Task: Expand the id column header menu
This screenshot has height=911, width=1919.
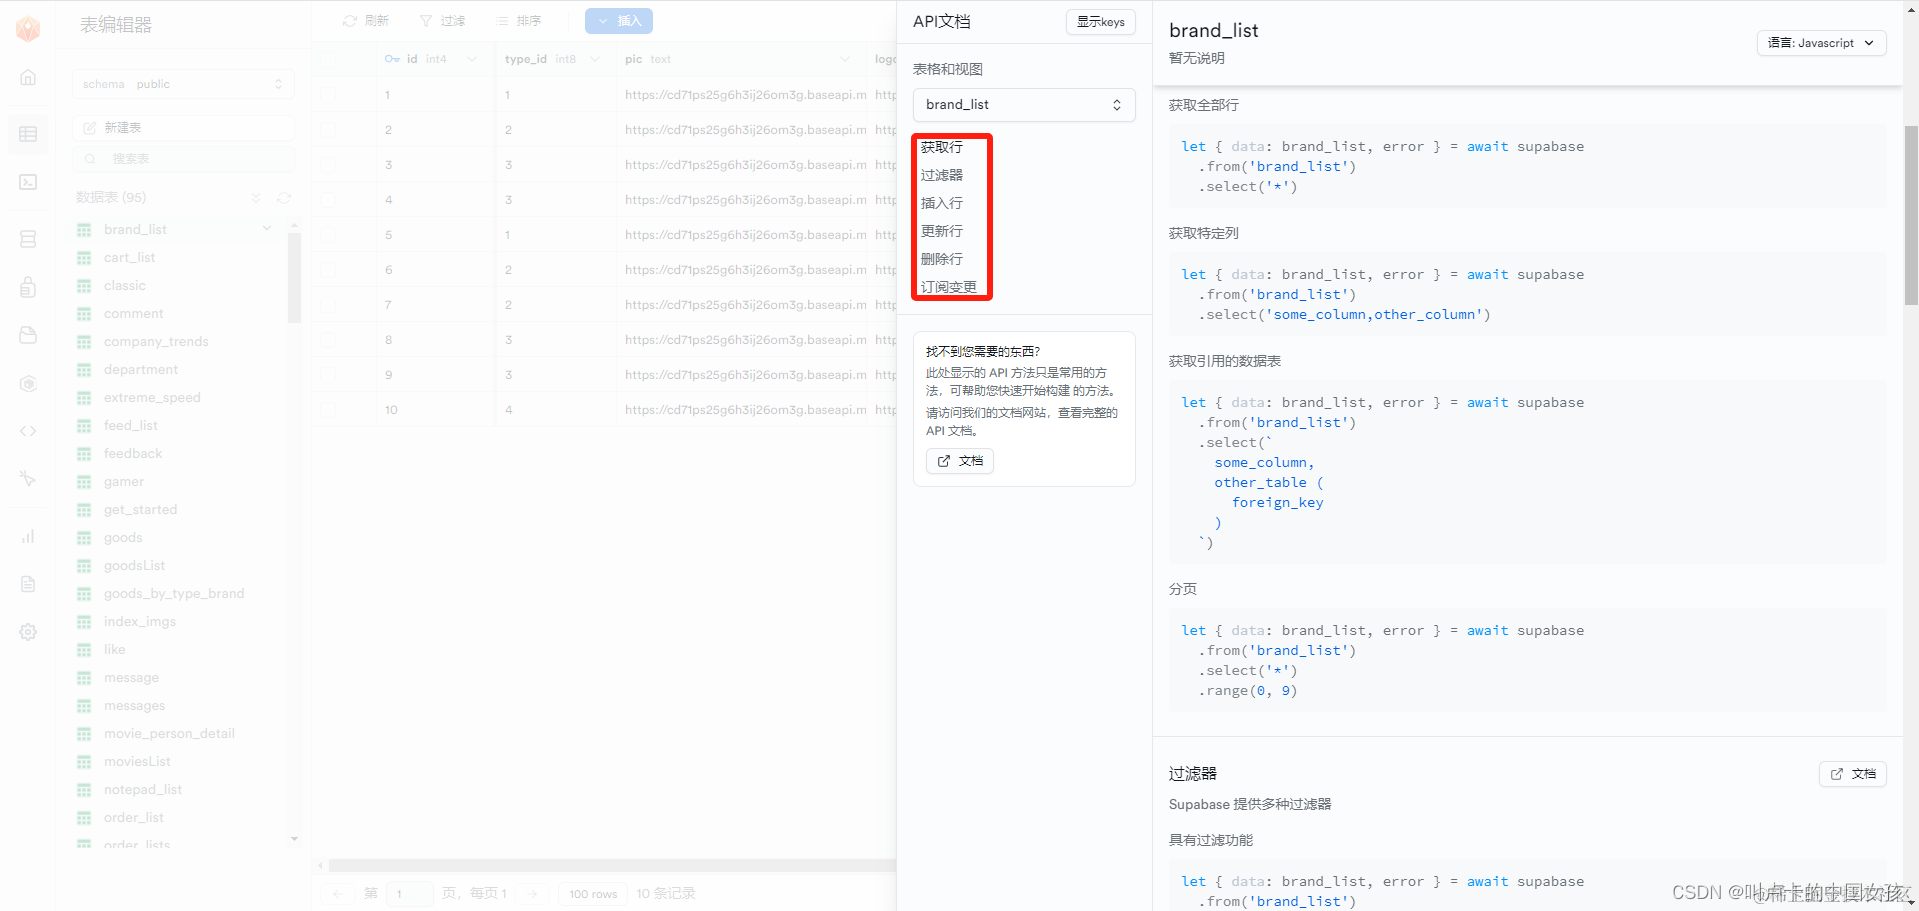Action: pyautogui.click(x=472, y=59)
